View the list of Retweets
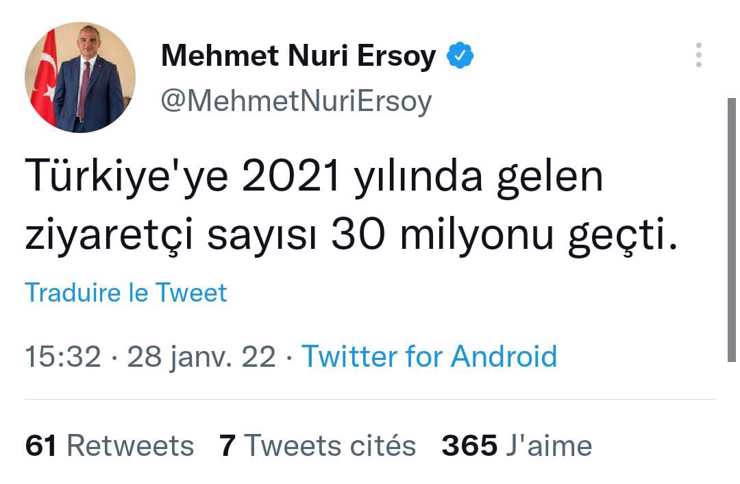Viewport: 740px width, 484px height. click(x=130, y=445)
